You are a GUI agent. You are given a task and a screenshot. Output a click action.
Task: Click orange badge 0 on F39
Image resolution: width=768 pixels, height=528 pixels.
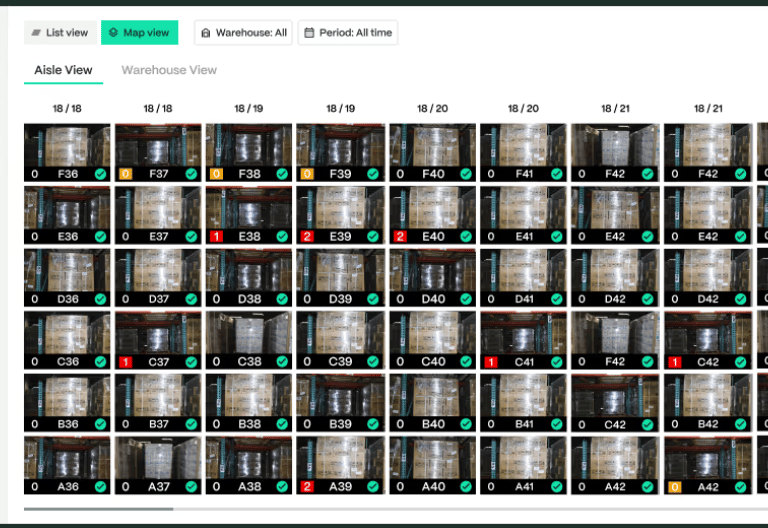click(307, 174)
